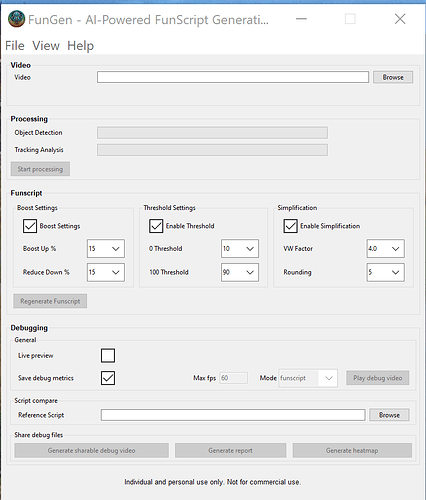Click the Reference Script input field
The height and width of the screenshot is (500, 426).
tap(233, 415)
